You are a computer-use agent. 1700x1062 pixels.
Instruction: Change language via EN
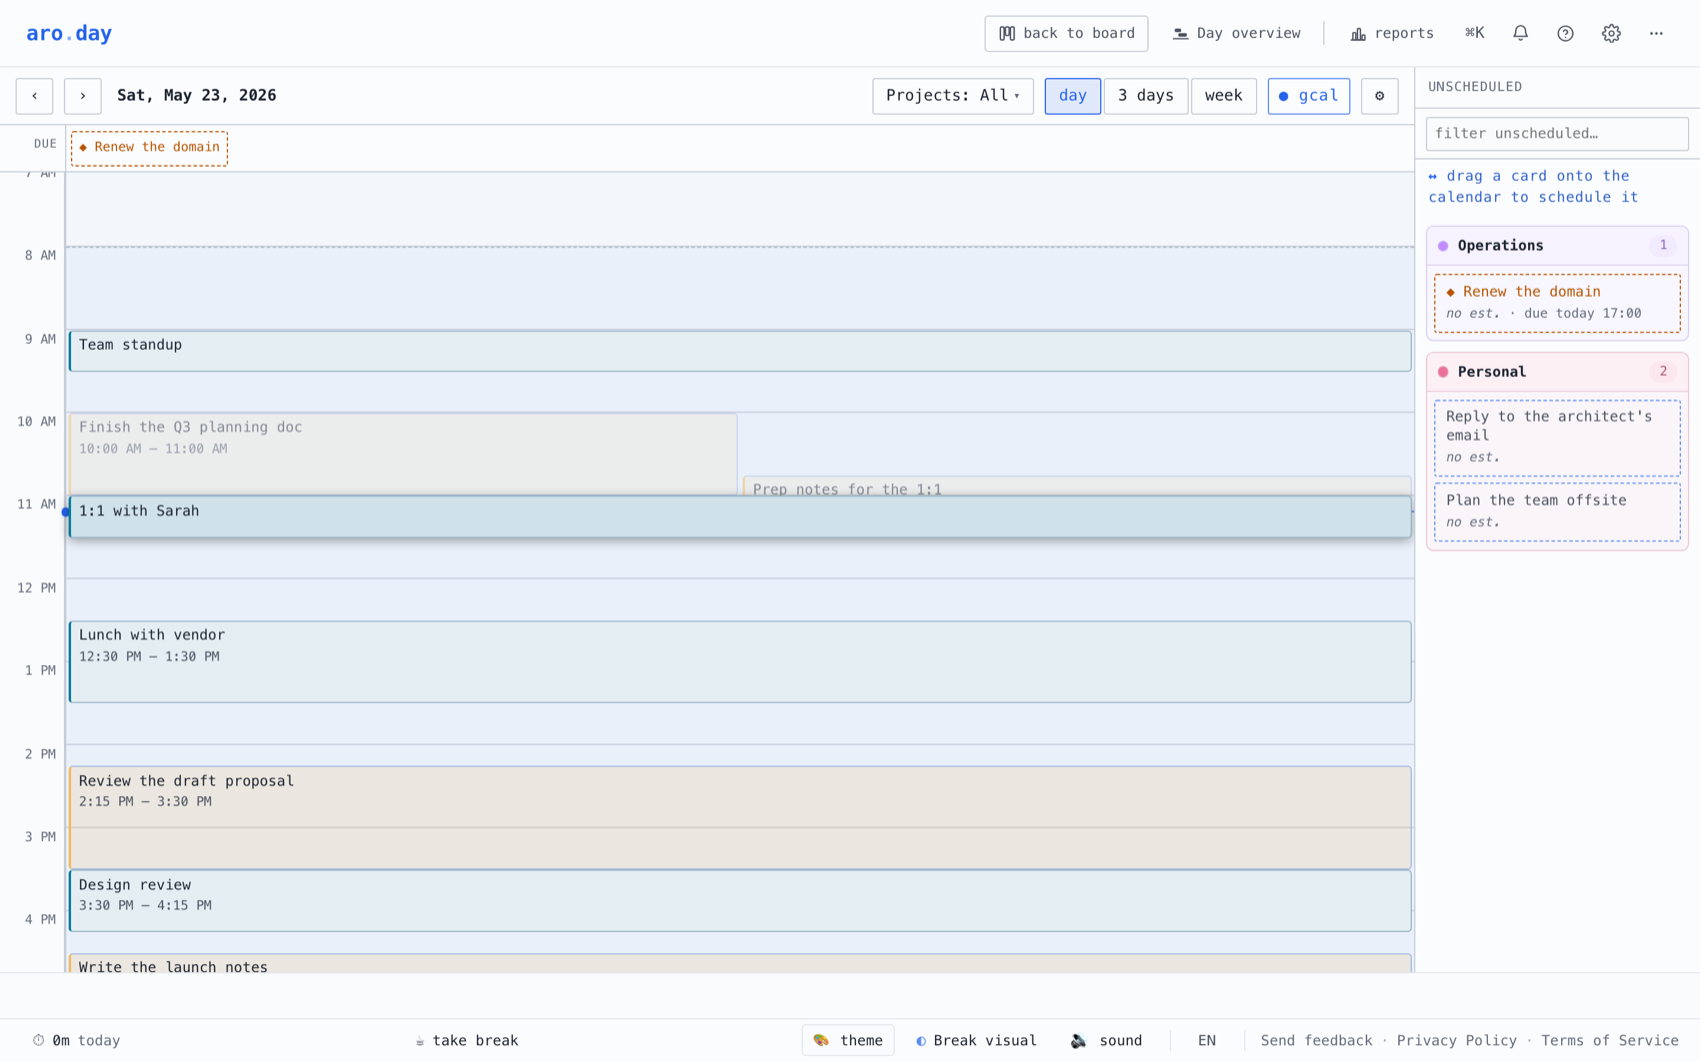click(x=1207, y=1041)
